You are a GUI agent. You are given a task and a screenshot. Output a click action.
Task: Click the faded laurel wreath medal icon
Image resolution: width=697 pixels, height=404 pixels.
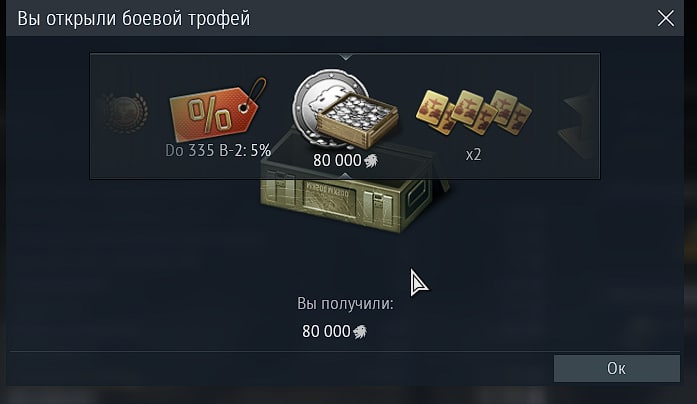[x=124, y=113]
